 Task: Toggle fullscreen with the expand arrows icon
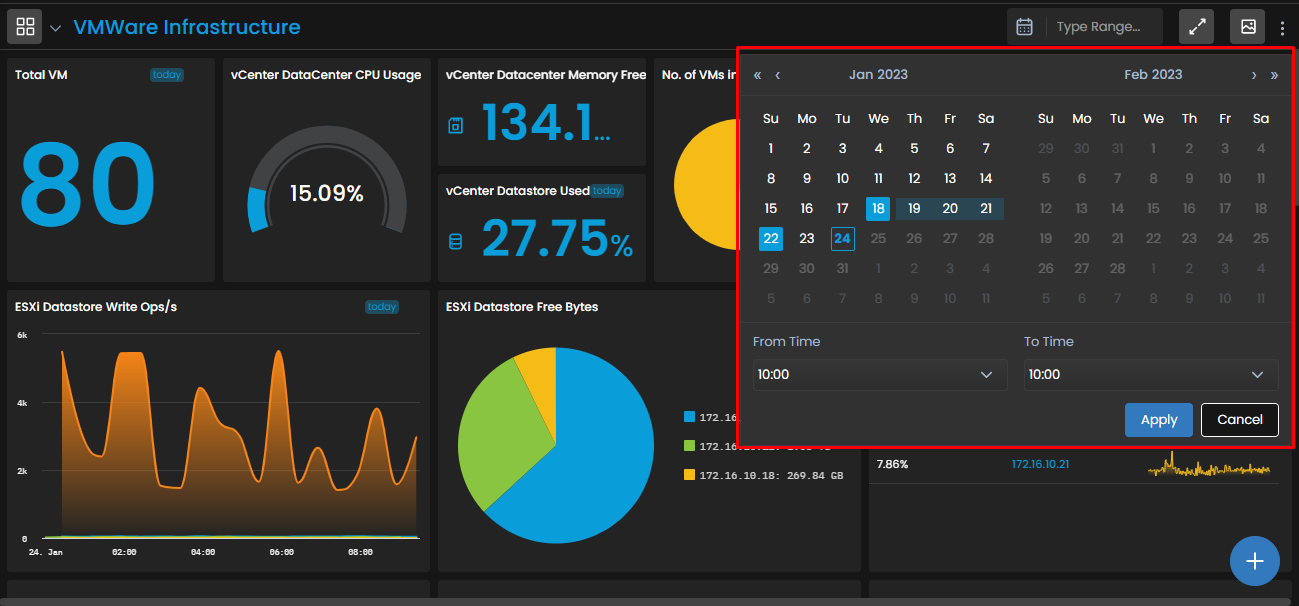(1197, 27)
